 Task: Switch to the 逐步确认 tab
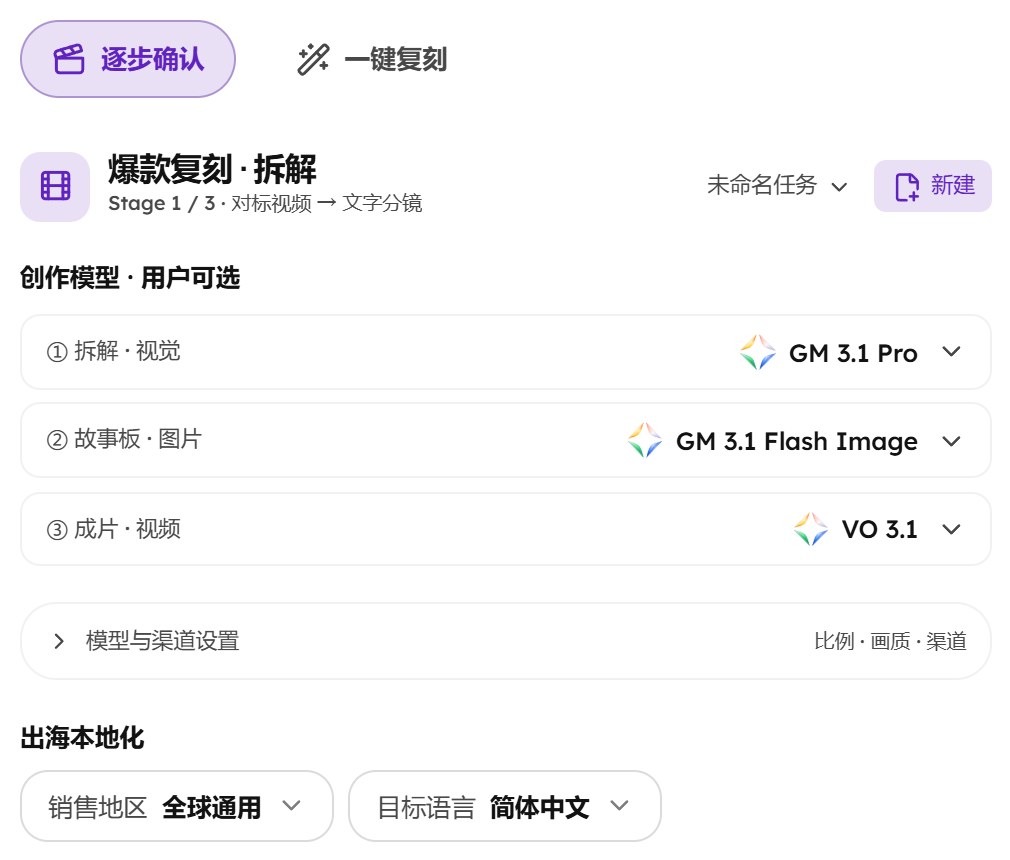128,59
